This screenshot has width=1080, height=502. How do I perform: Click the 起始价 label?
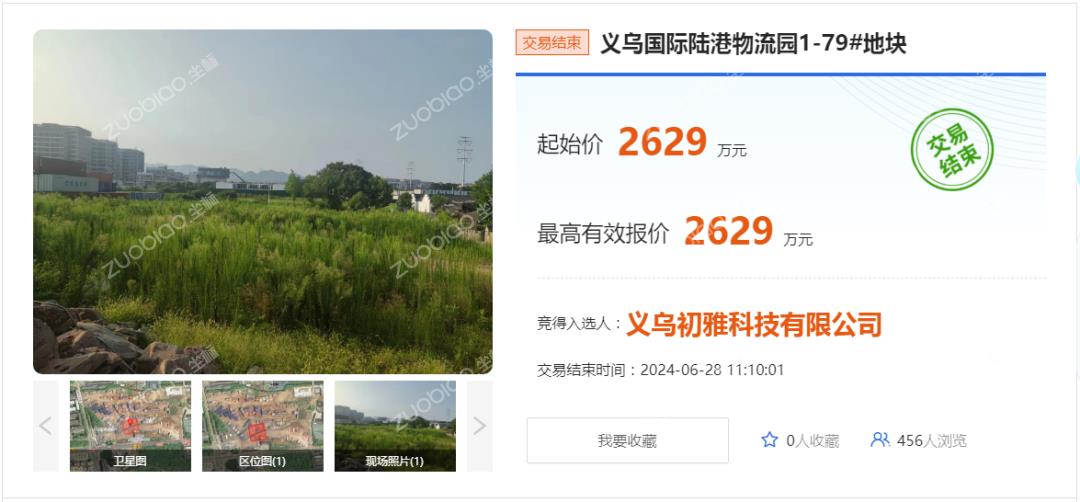570,144
